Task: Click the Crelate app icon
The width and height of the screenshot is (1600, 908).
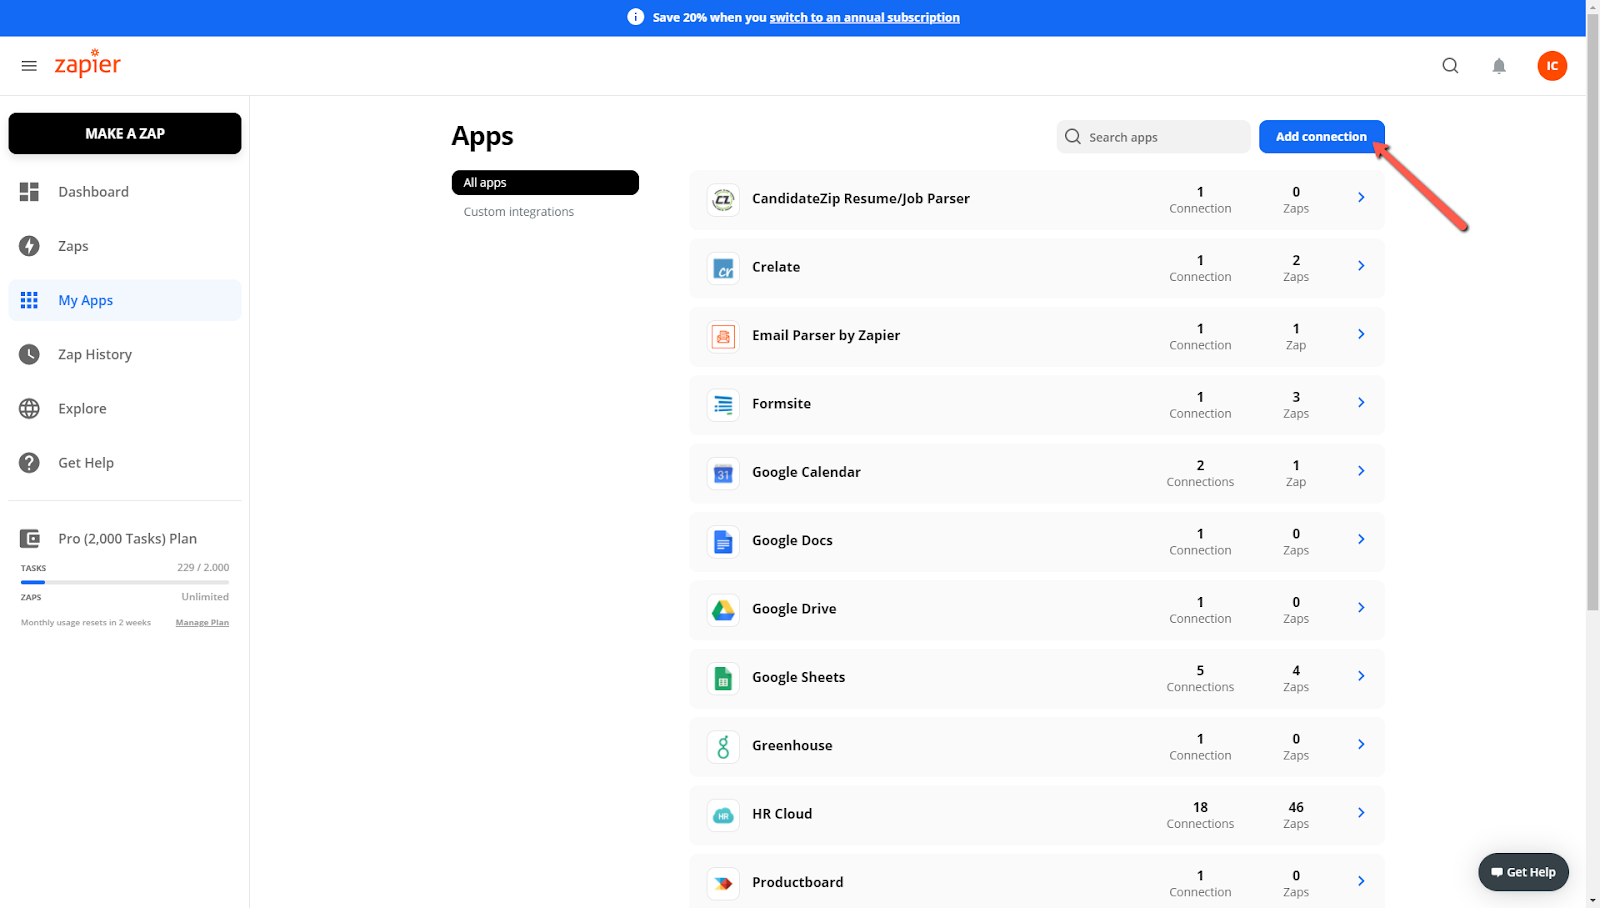Action: [723, 268]
